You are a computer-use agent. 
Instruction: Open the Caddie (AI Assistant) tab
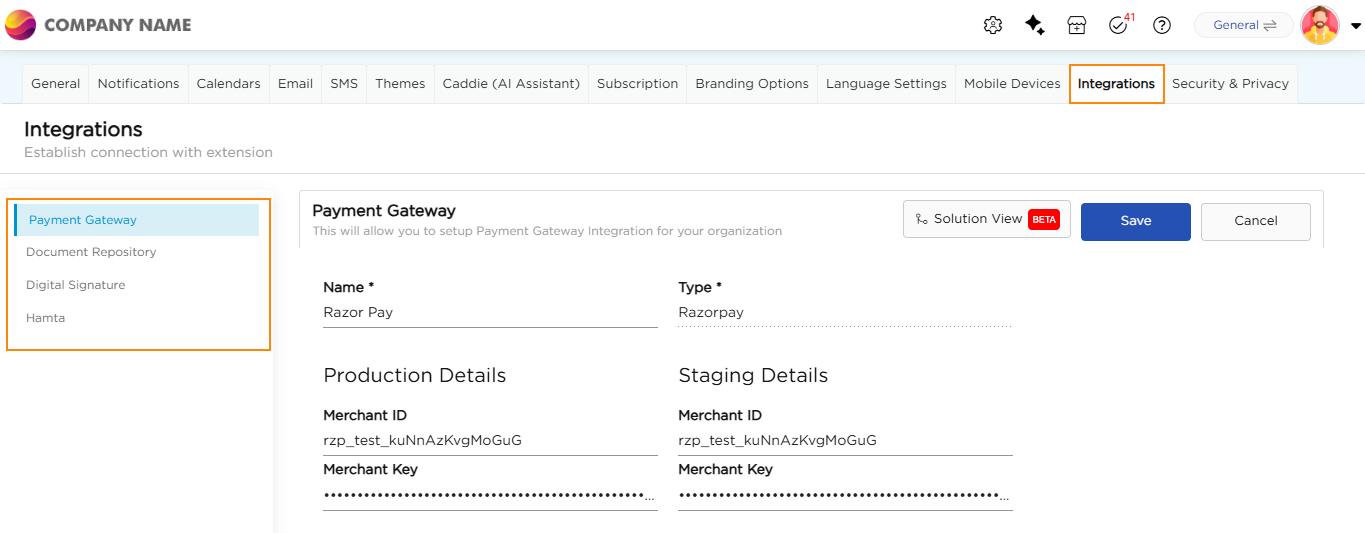511,84
